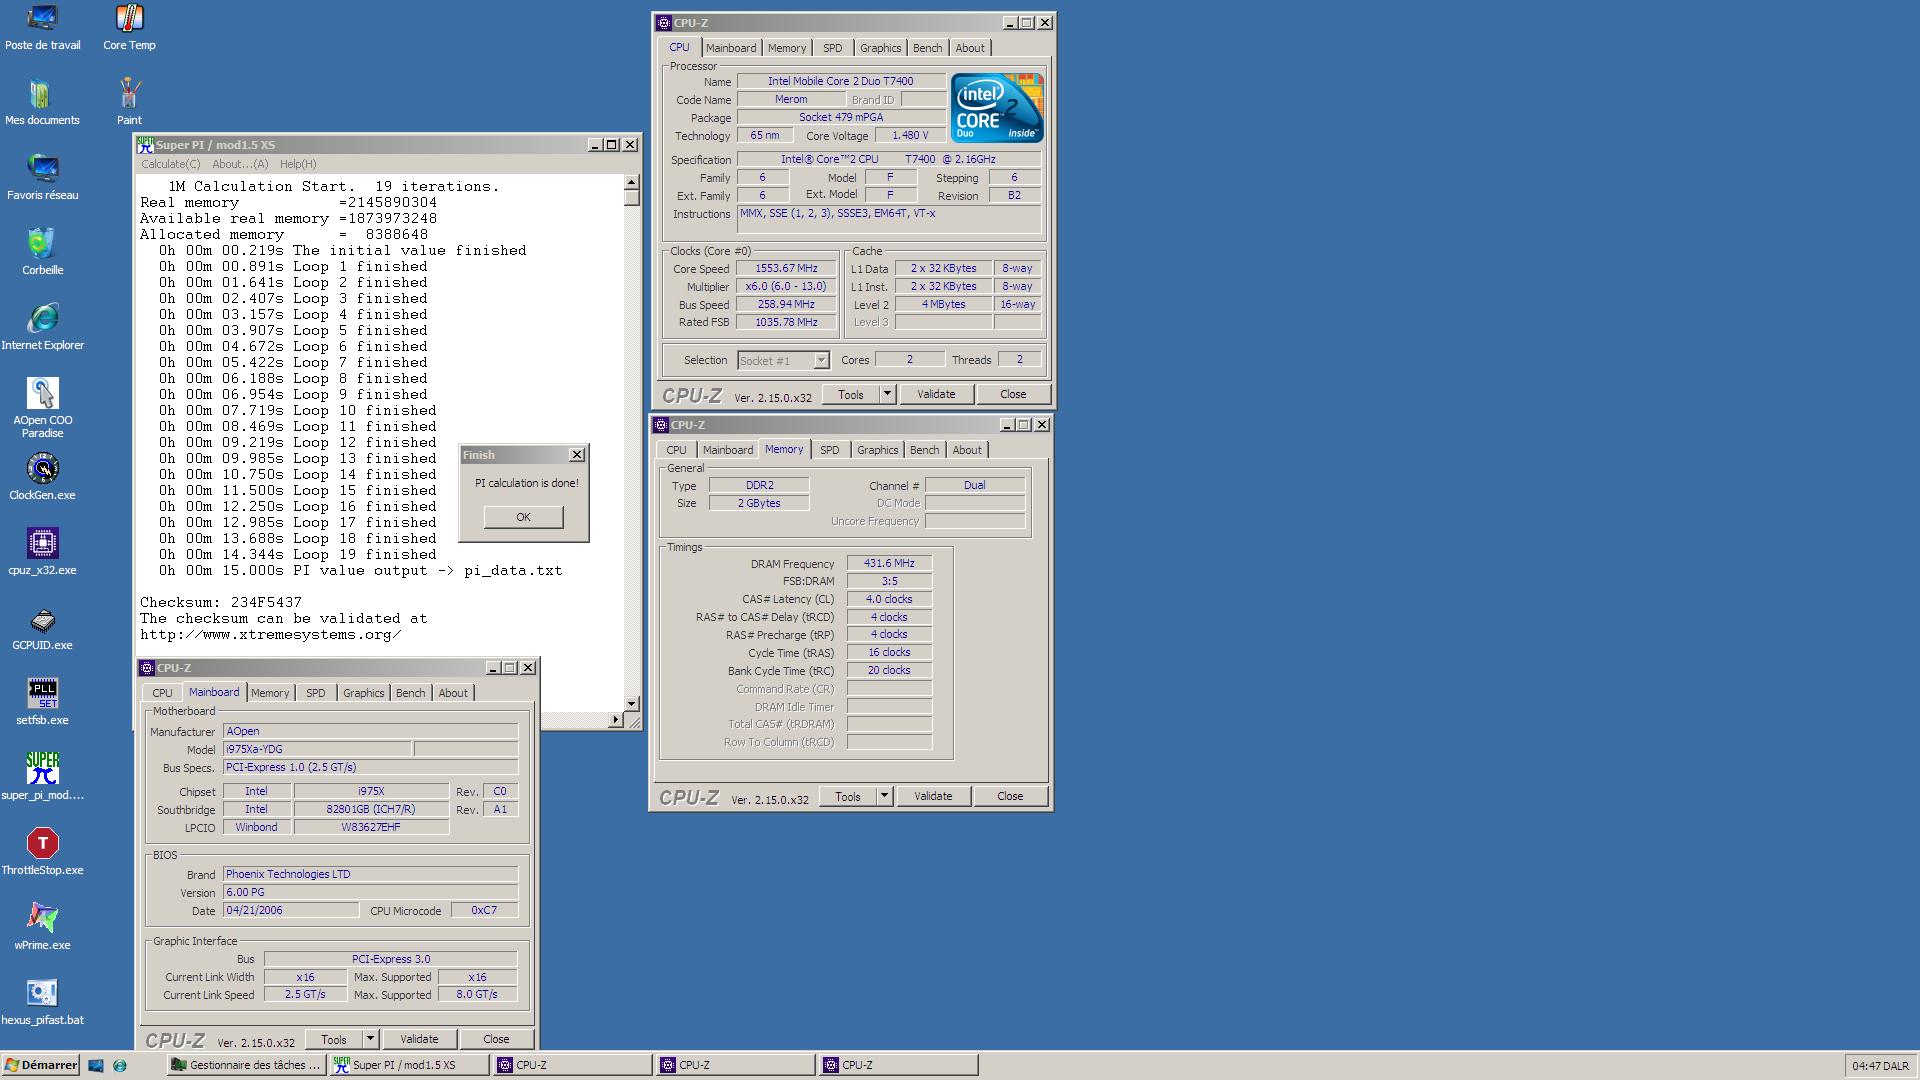
Task: Click Super PI vertical scrollbar down arrow
Action: tap(632, 704)
